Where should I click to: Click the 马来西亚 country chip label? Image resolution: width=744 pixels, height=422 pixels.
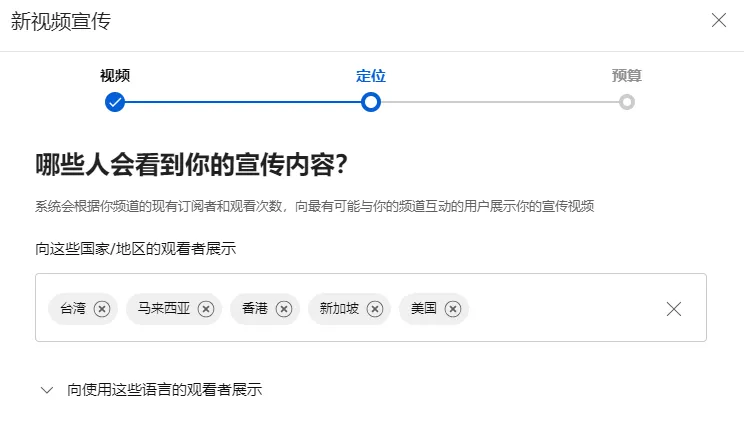164,309
